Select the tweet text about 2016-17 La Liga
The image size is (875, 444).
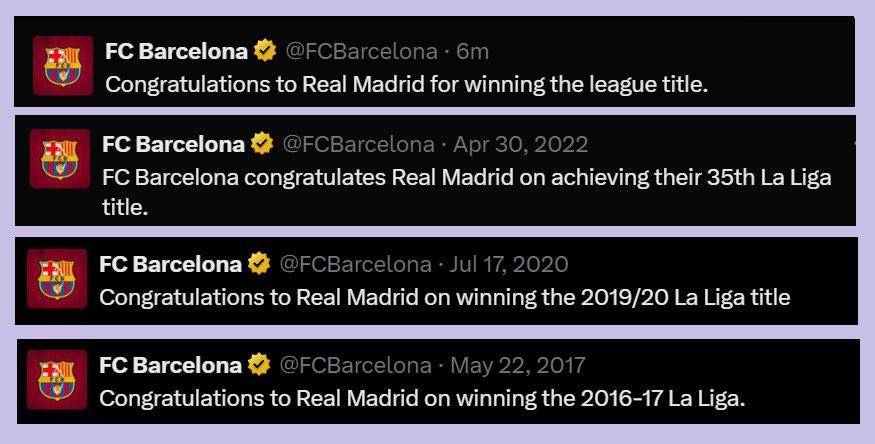[x=422, y=398]
